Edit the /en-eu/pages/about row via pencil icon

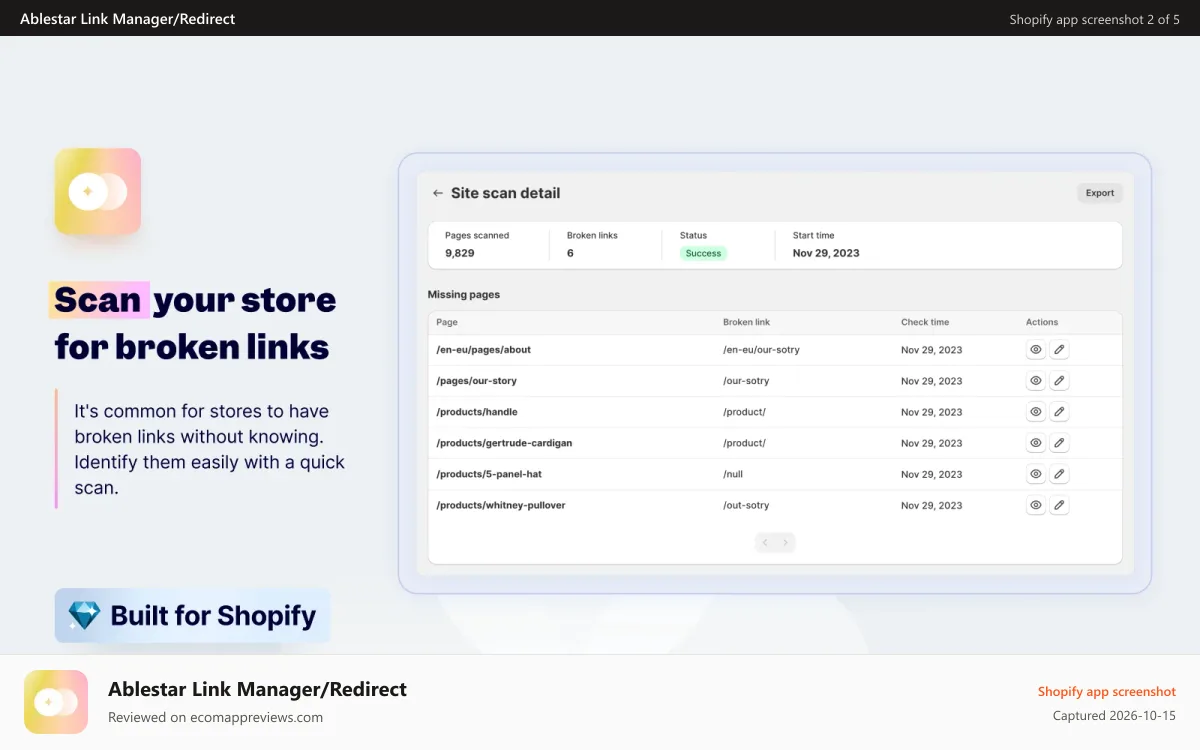pos(1059,350)
